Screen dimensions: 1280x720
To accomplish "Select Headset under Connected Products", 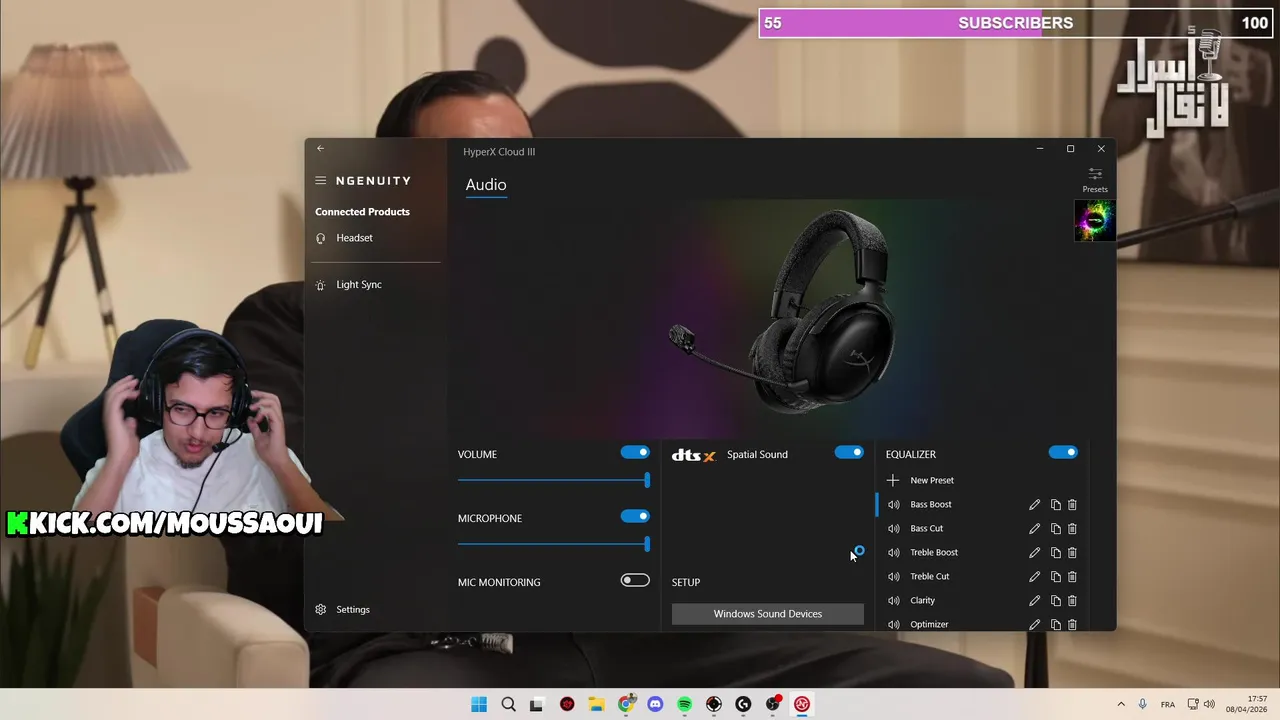I will coord(354,238).
